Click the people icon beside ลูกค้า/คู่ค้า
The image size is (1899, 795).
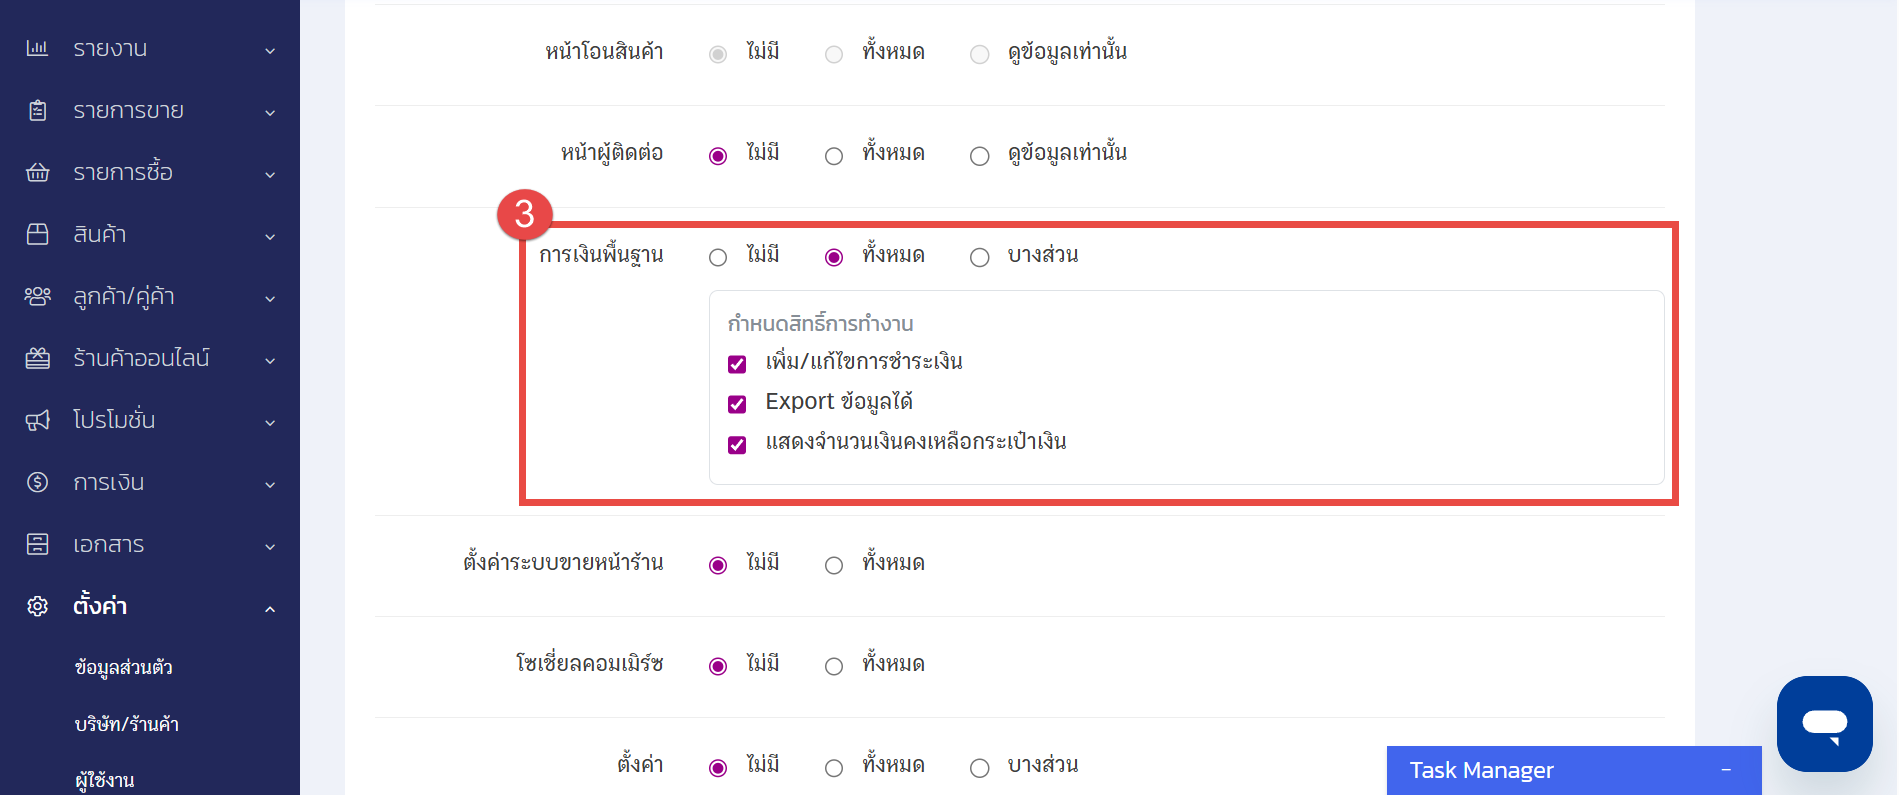tap(37, 296)
